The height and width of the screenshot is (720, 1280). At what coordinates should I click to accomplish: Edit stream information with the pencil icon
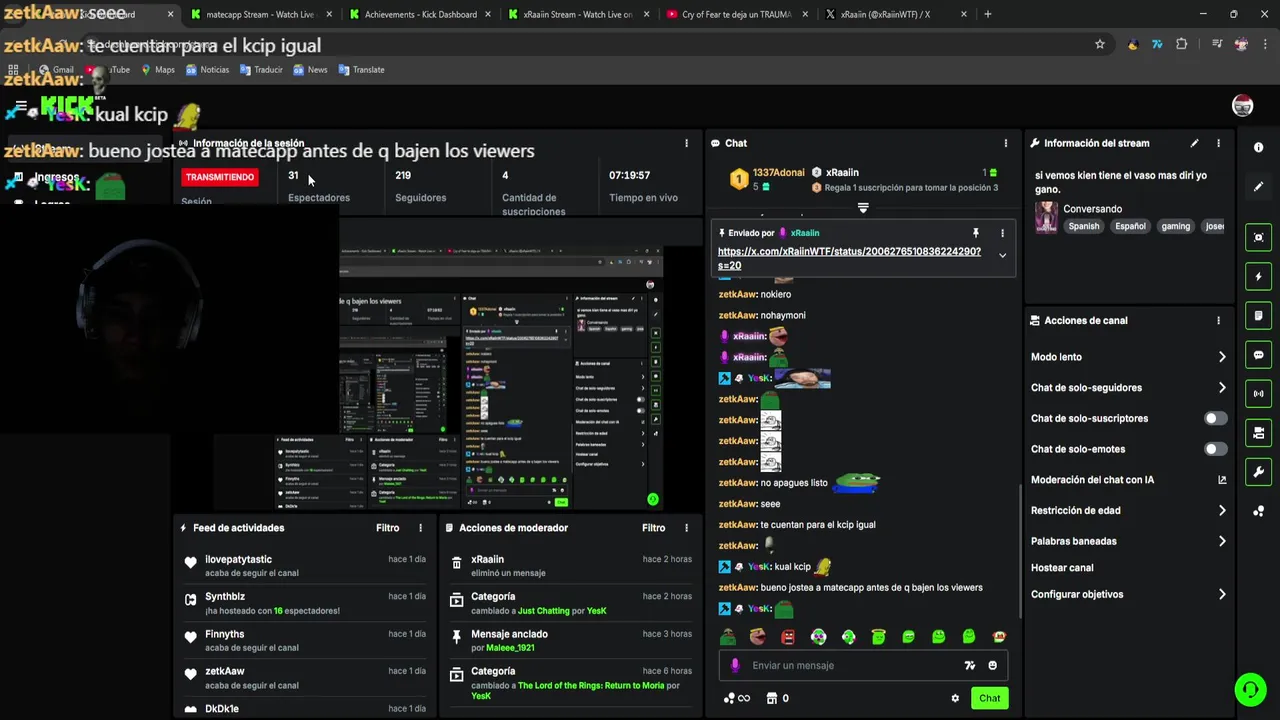[x=1194, y=143]
